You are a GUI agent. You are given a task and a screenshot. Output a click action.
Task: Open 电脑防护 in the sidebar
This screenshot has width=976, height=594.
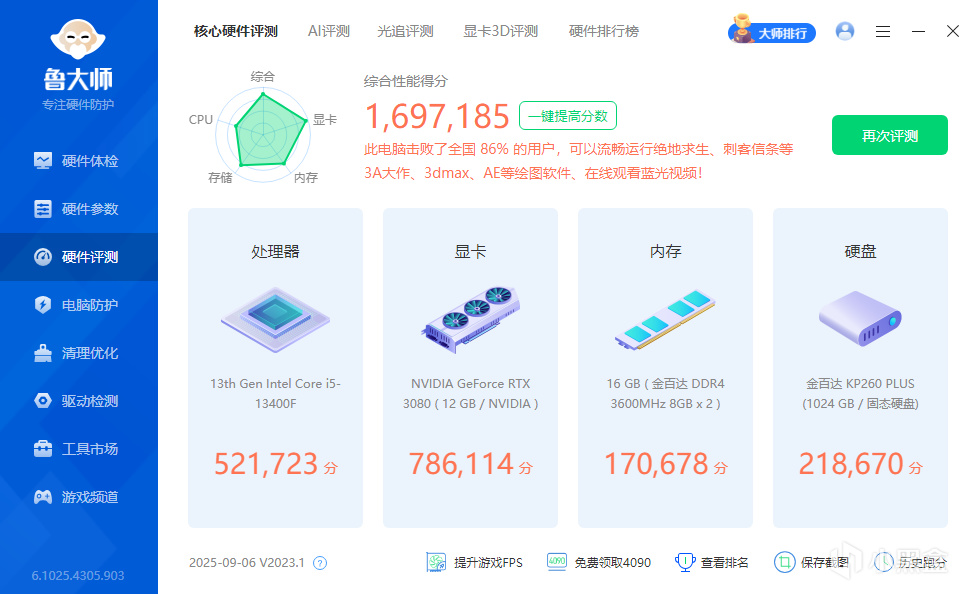click(x=78, y=305)
